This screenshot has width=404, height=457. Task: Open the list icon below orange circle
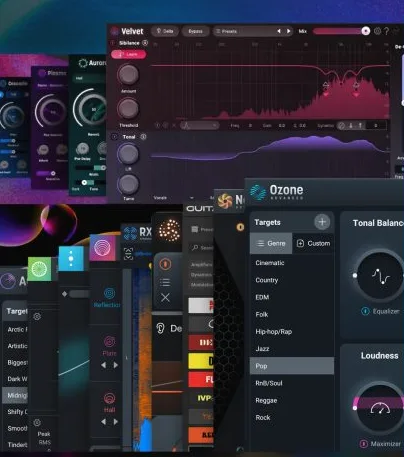tap(165, 282)
